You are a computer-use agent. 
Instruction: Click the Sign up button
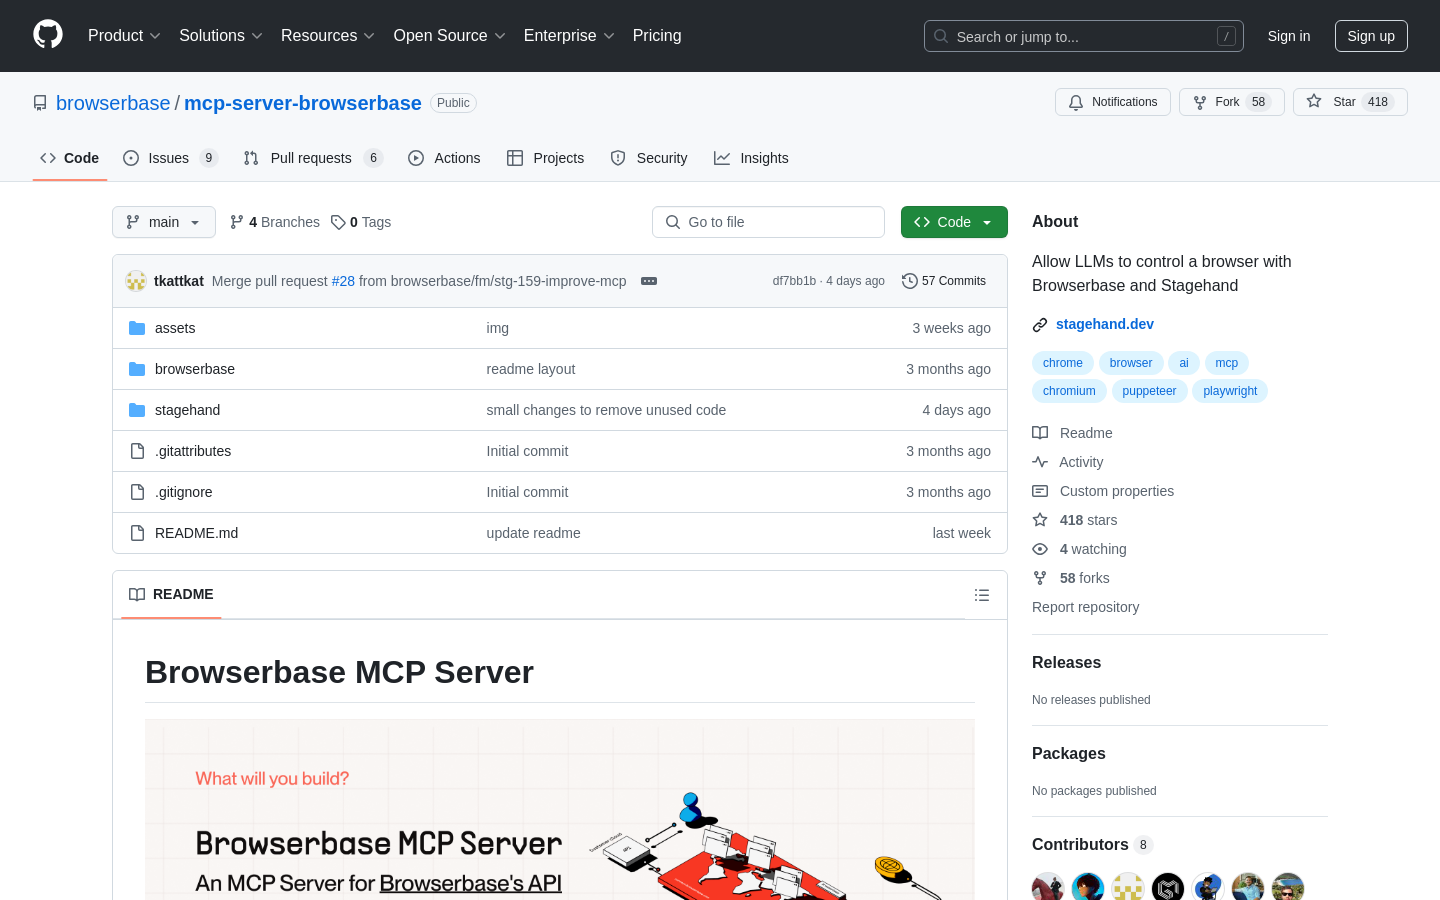click(x=1371, y=36)
